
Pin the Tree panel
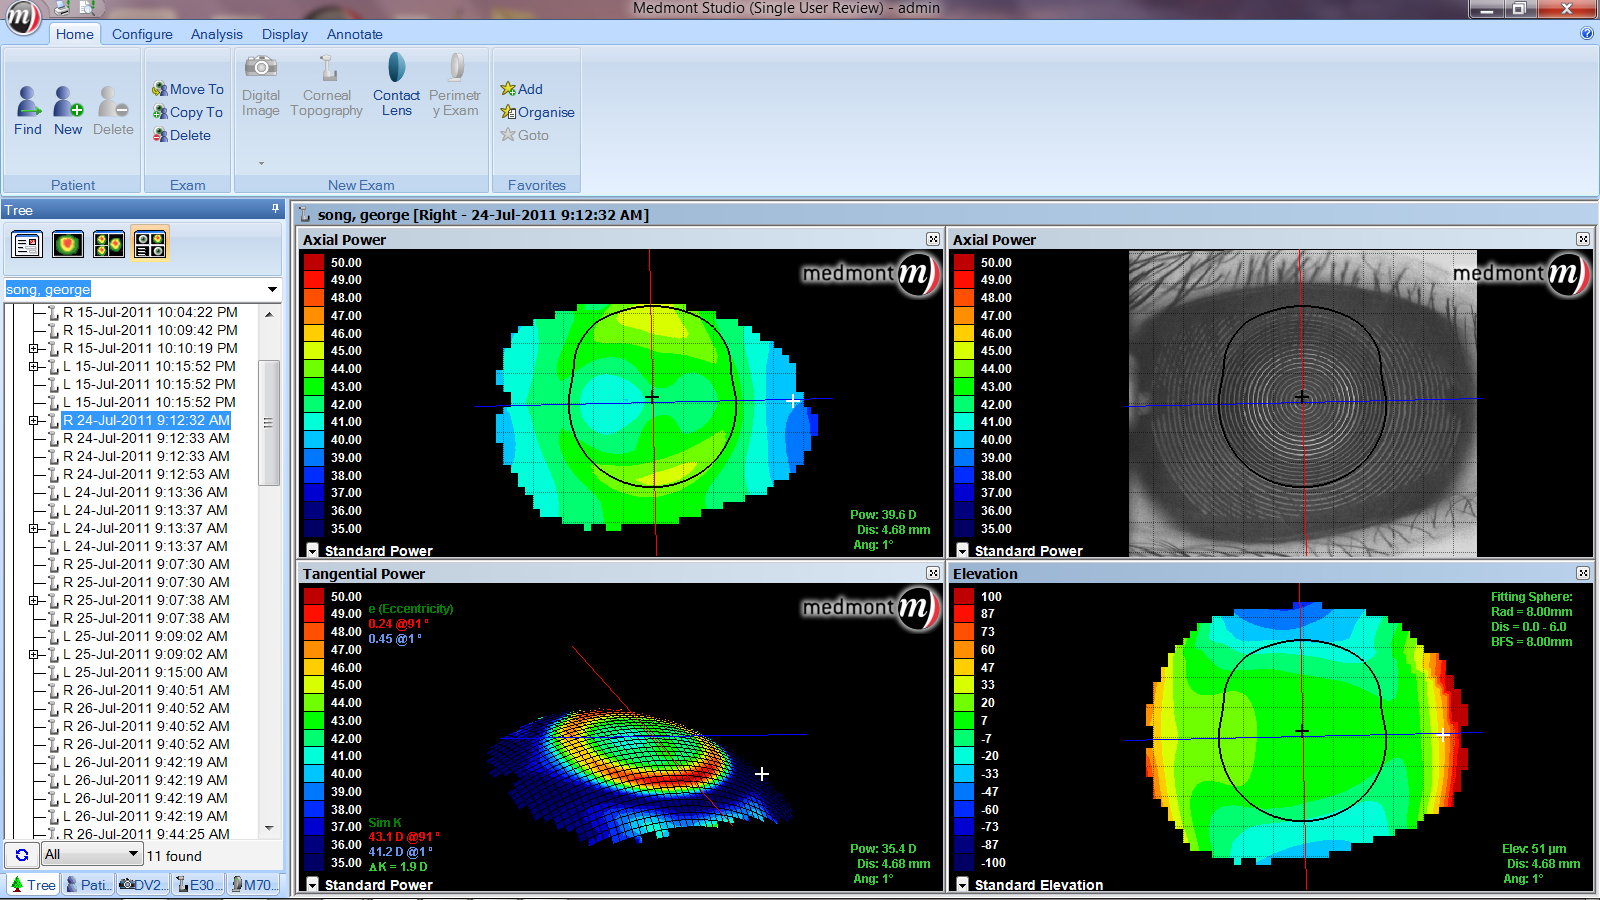pos(275,209)
